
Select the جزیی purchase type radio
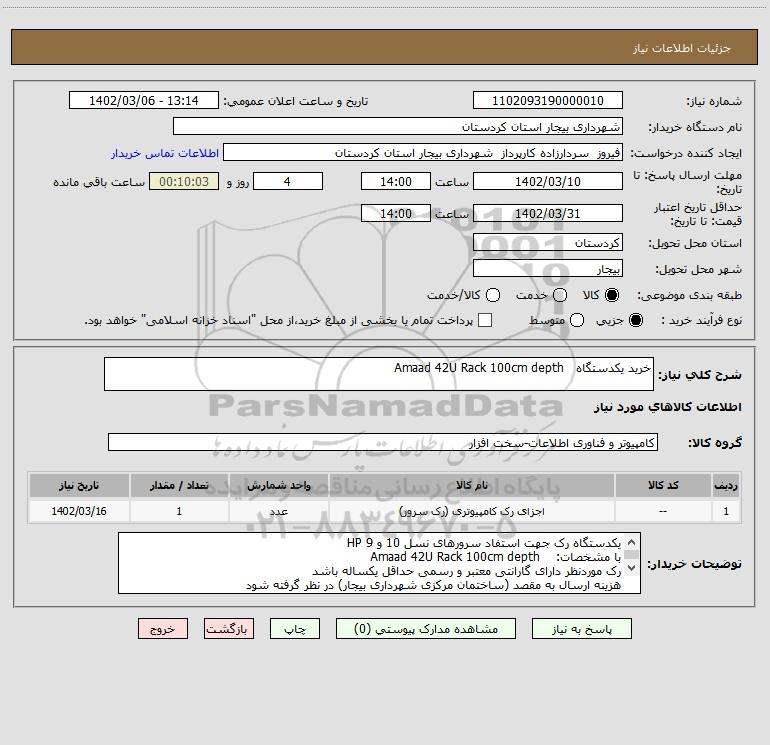coord(635,320)
